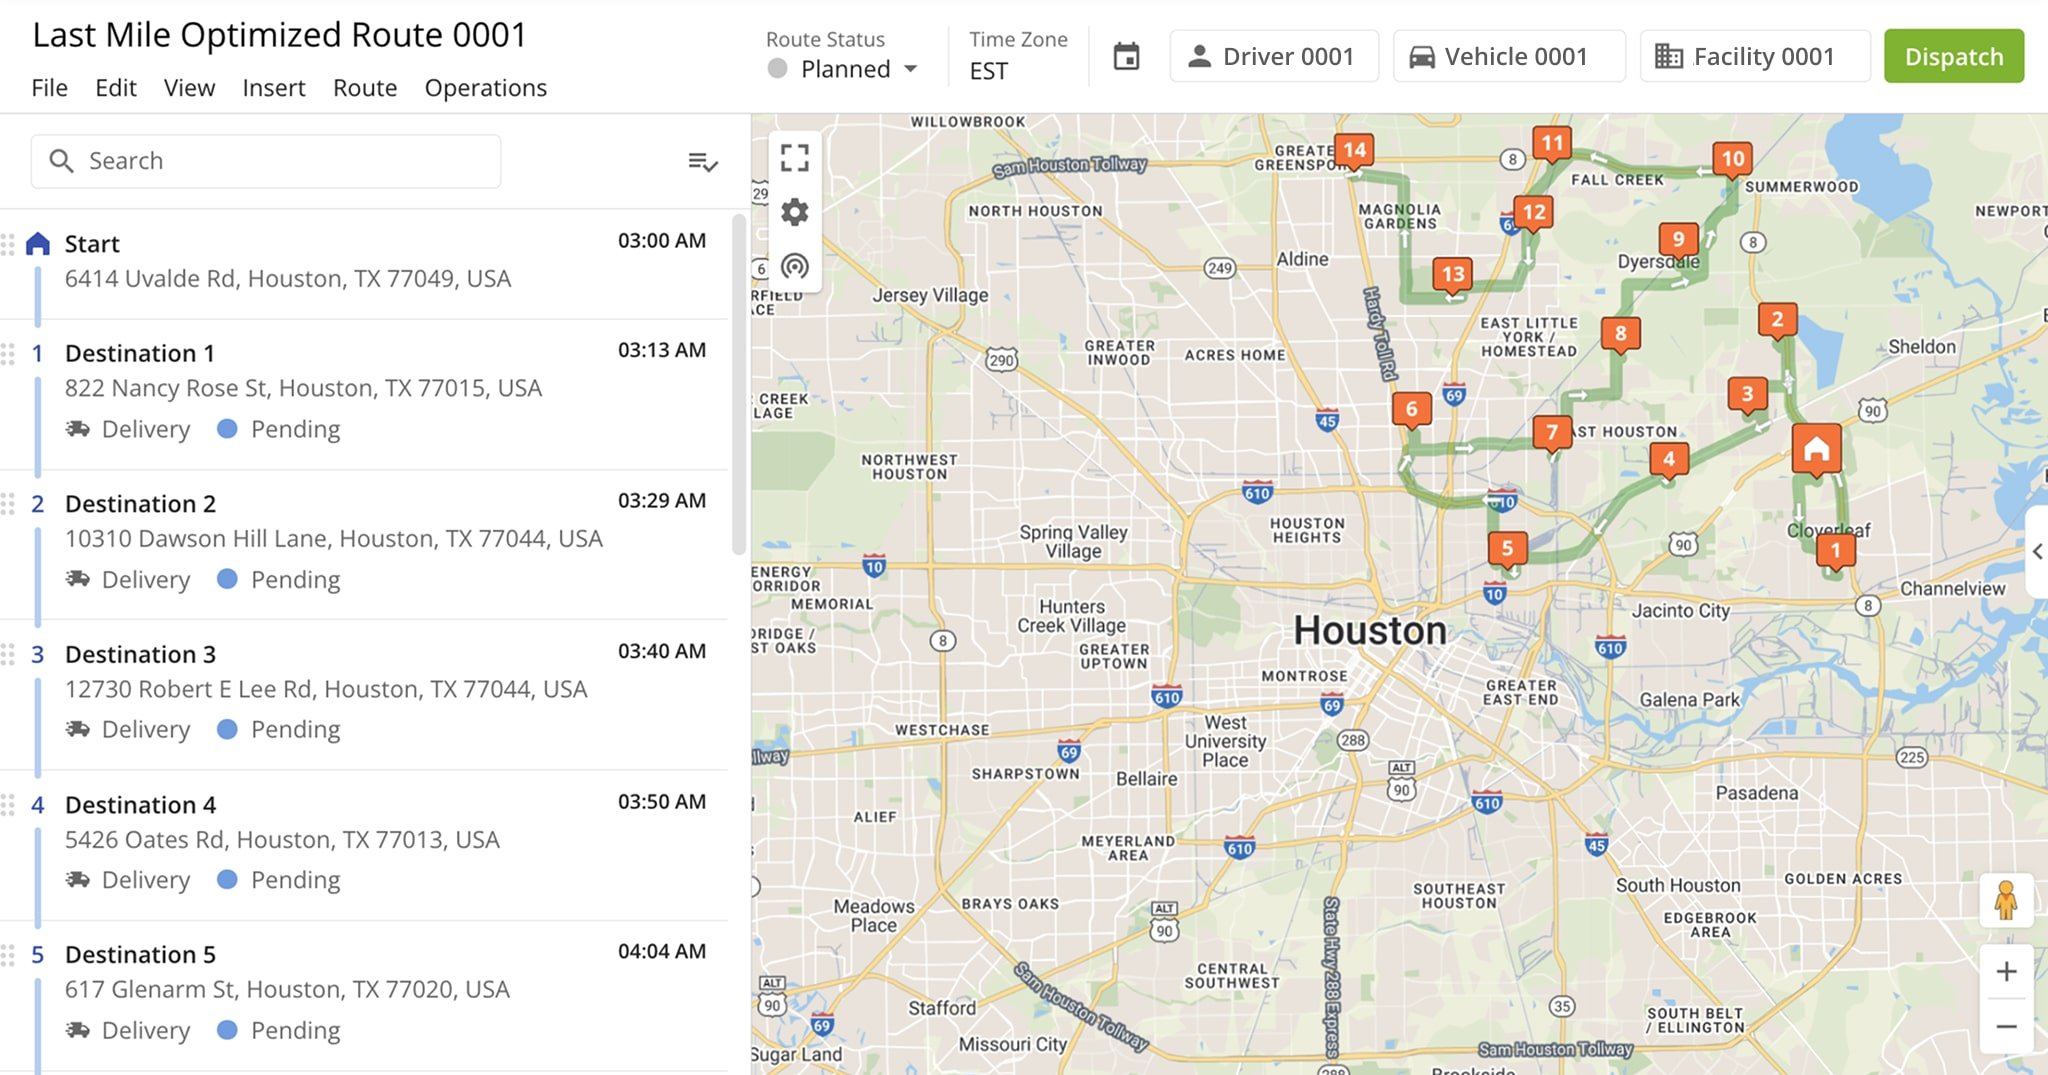Image resolution: width=2048 pixels, height=1075 pixels.
Task: Toggle the Pending status dot on Destination 1
Action: (228, 428)
